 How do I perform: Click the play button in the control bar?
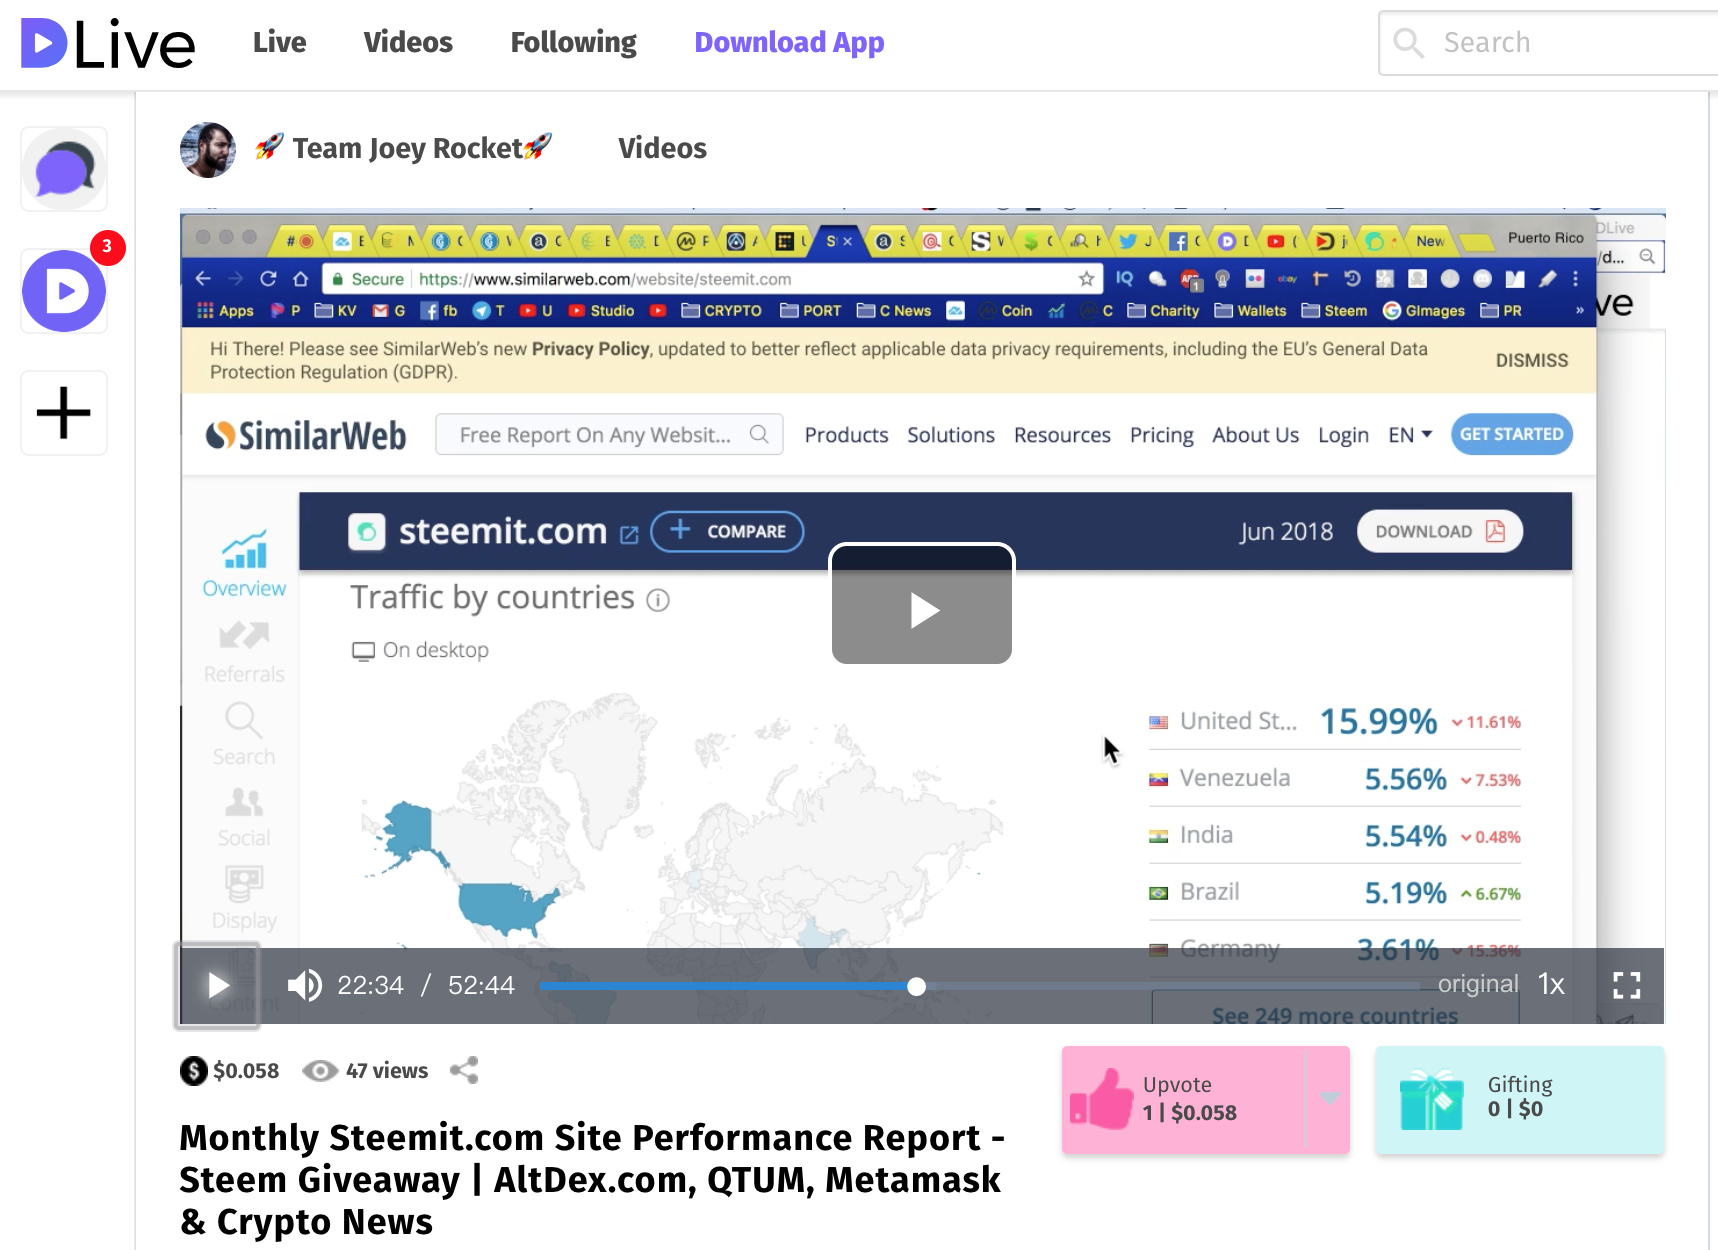(218, 986)
